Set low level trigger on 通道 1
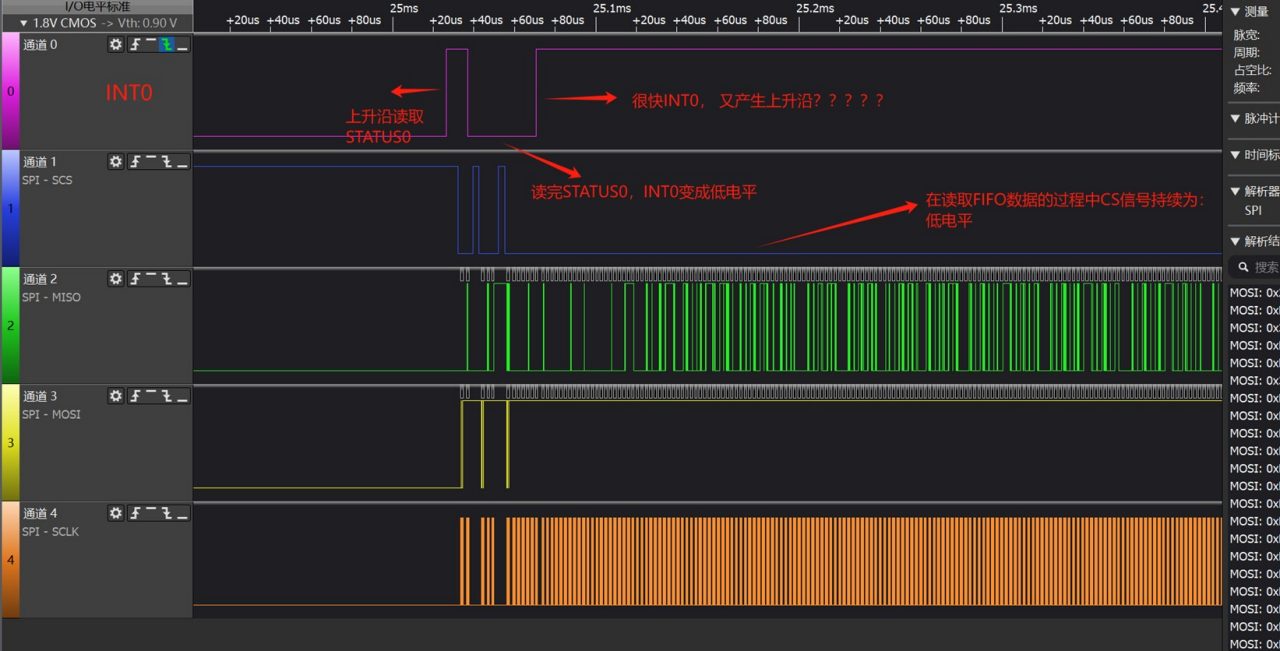The height and width of the screenshot is (651, 1280). coord(182,162)
